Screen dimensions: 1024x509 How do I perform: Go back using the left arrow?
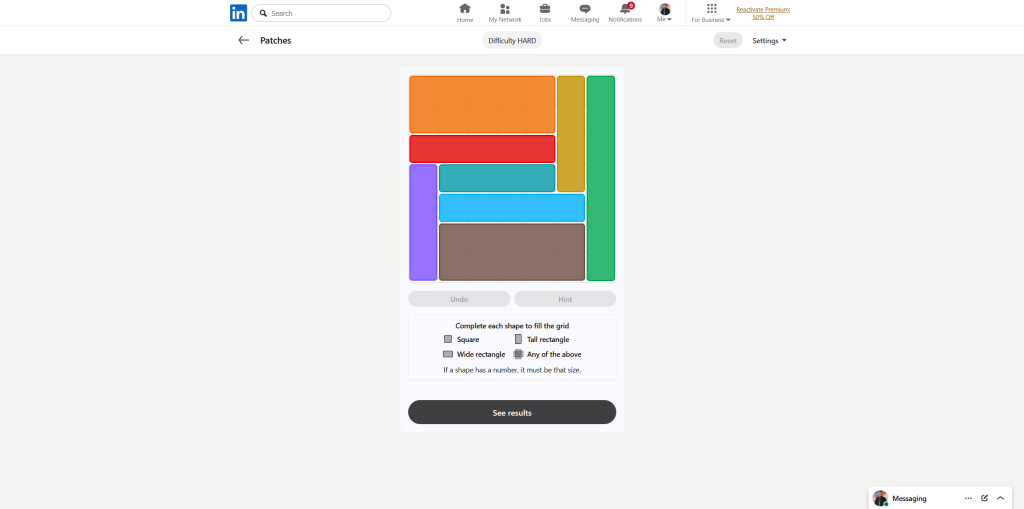click(244, 41)
